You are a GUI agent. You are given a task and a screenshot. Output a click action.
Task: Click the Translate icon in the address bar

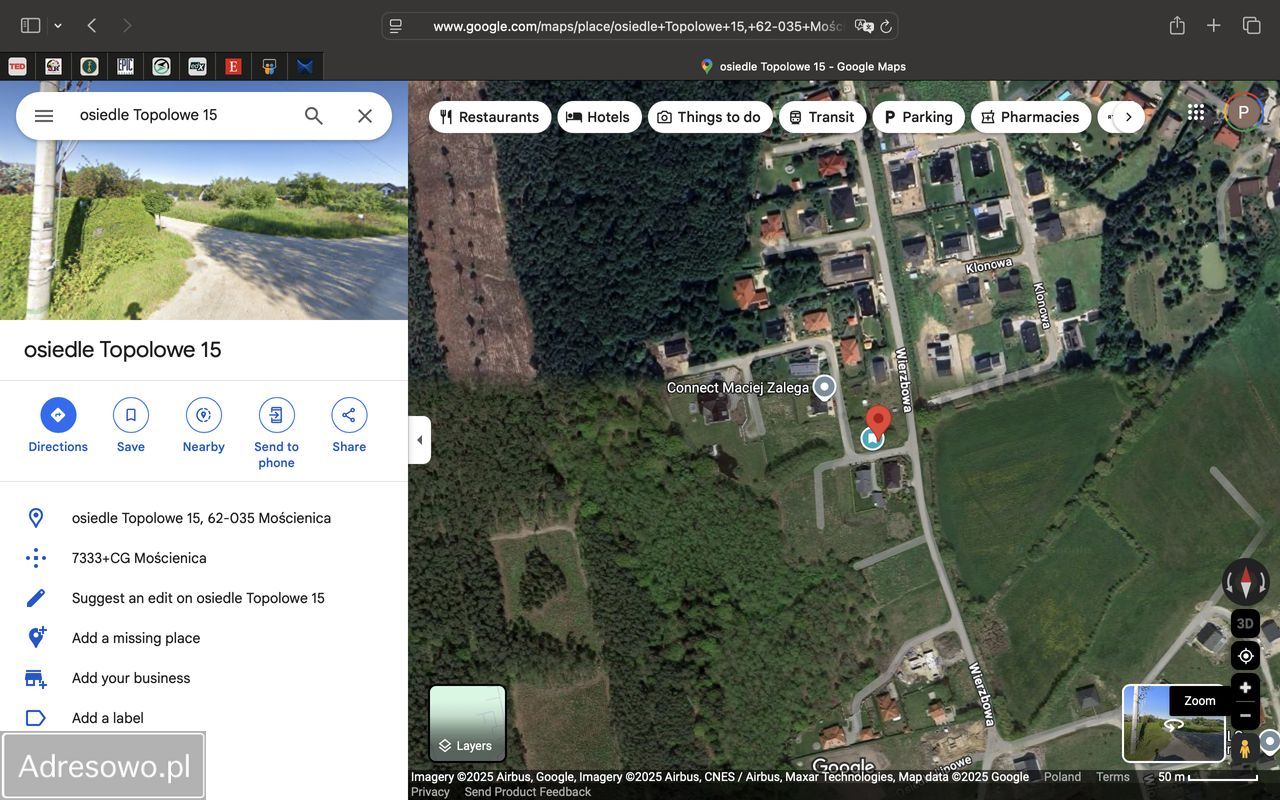click(x=864, y=26)
